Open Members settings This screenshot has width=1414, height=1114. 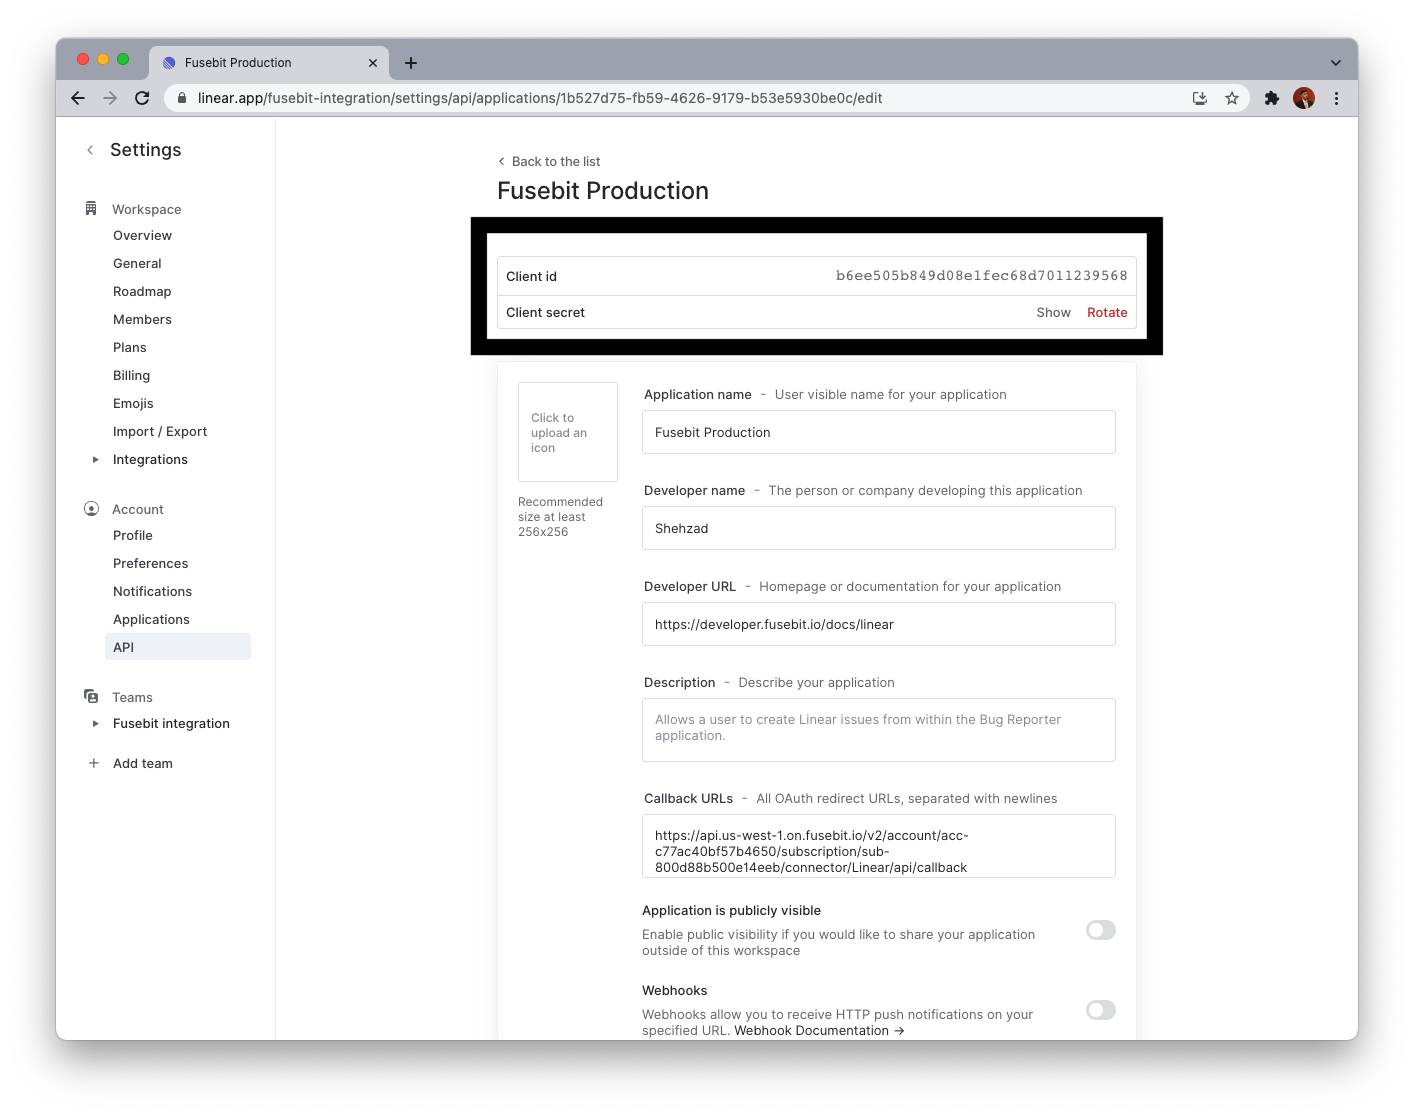coord(142,320)
